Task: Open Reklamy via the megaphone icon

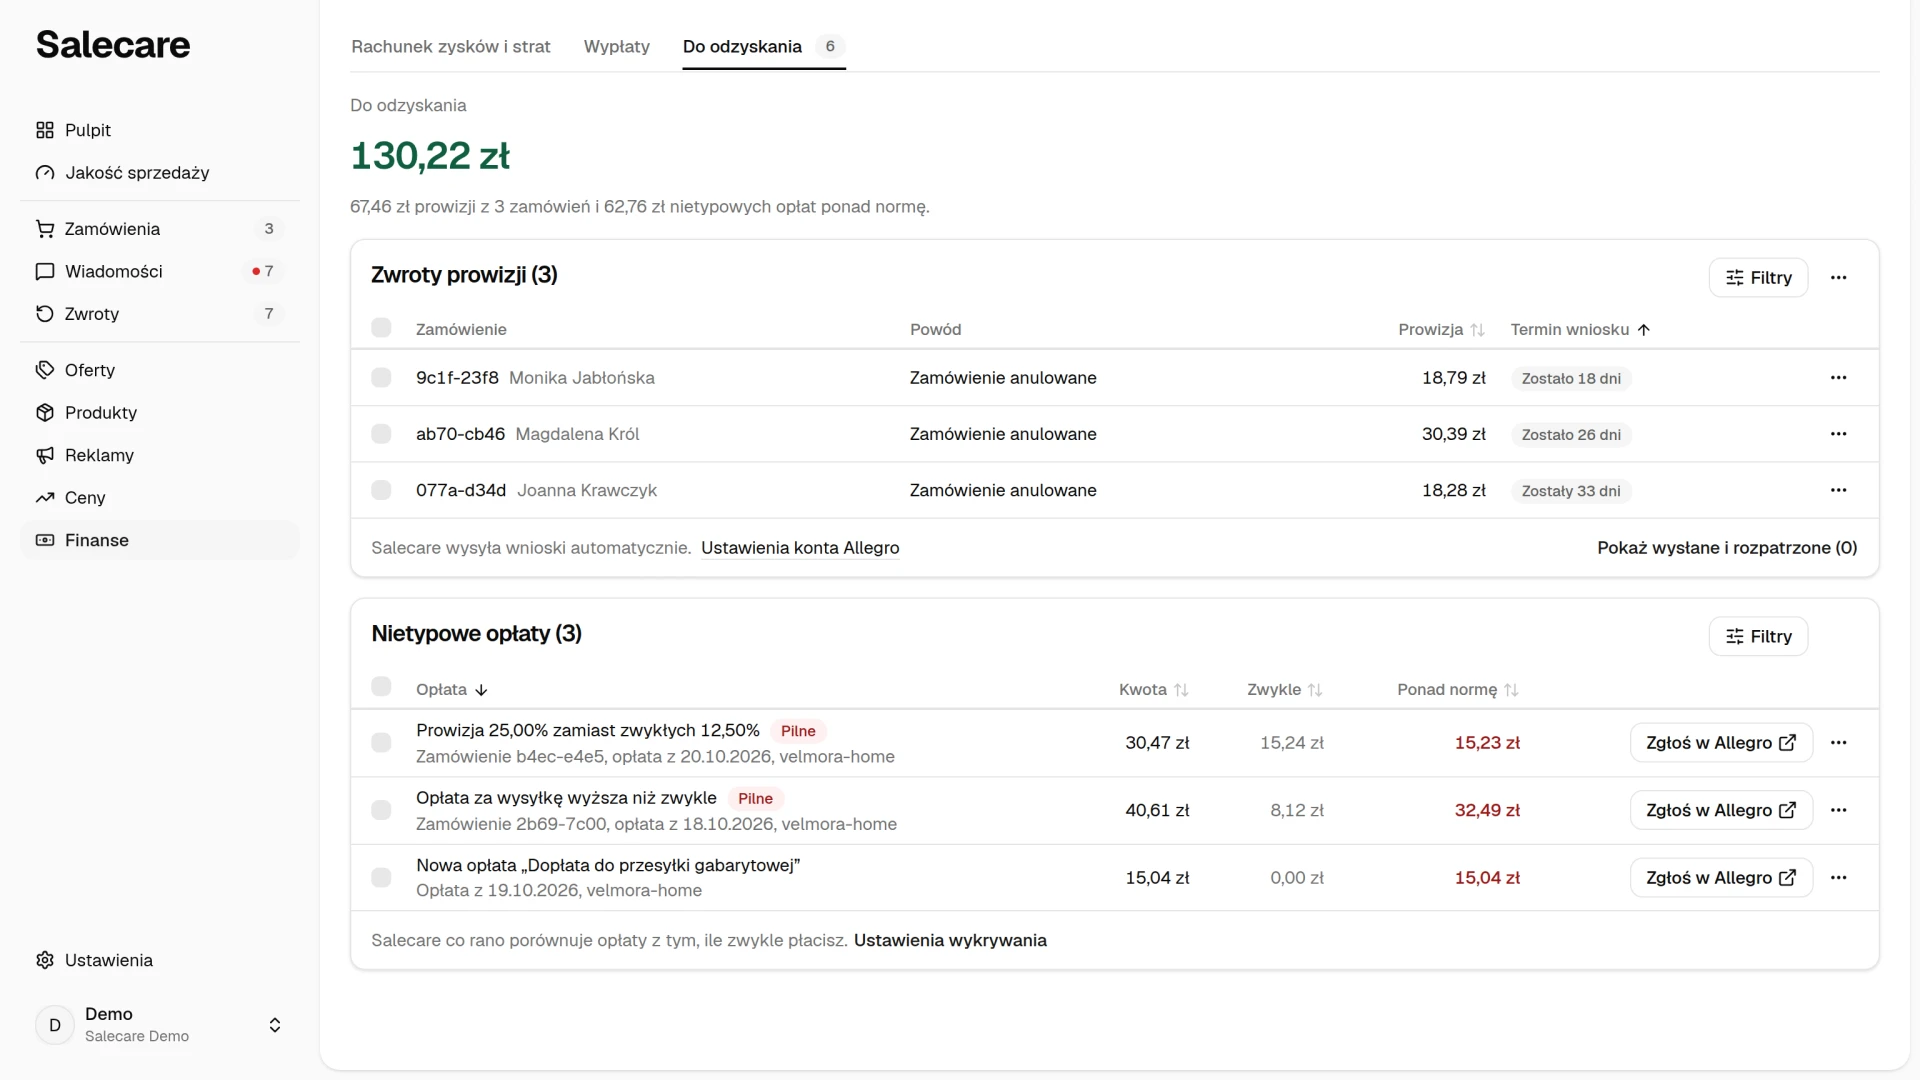Action: point(45,455)
